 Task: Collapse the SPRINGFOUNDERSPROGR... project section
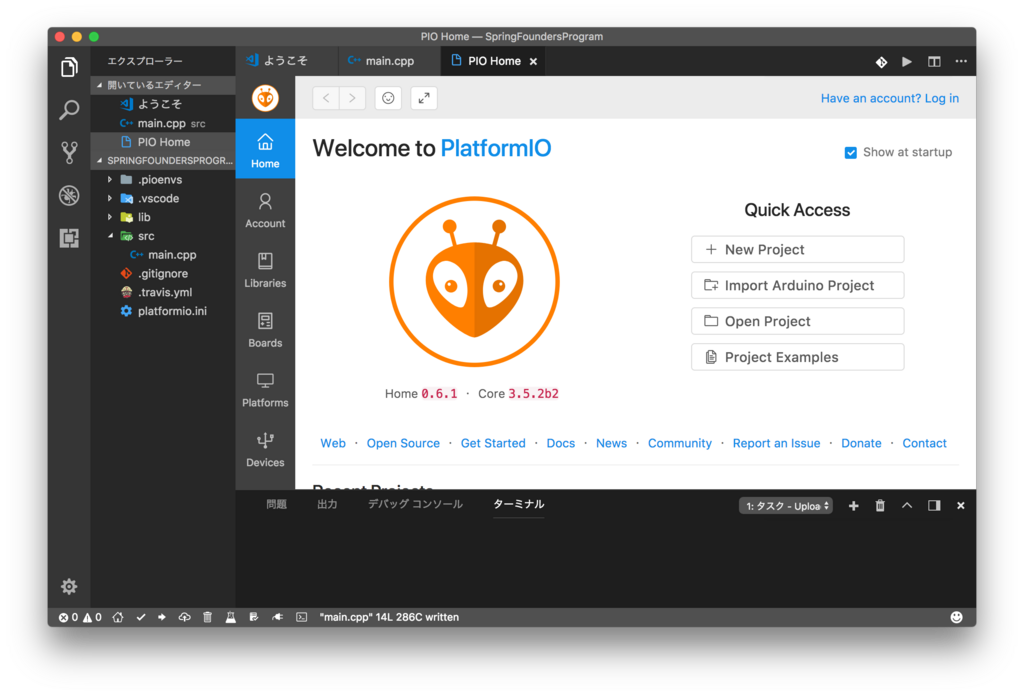pyautogui.click(x=163, y=161)
